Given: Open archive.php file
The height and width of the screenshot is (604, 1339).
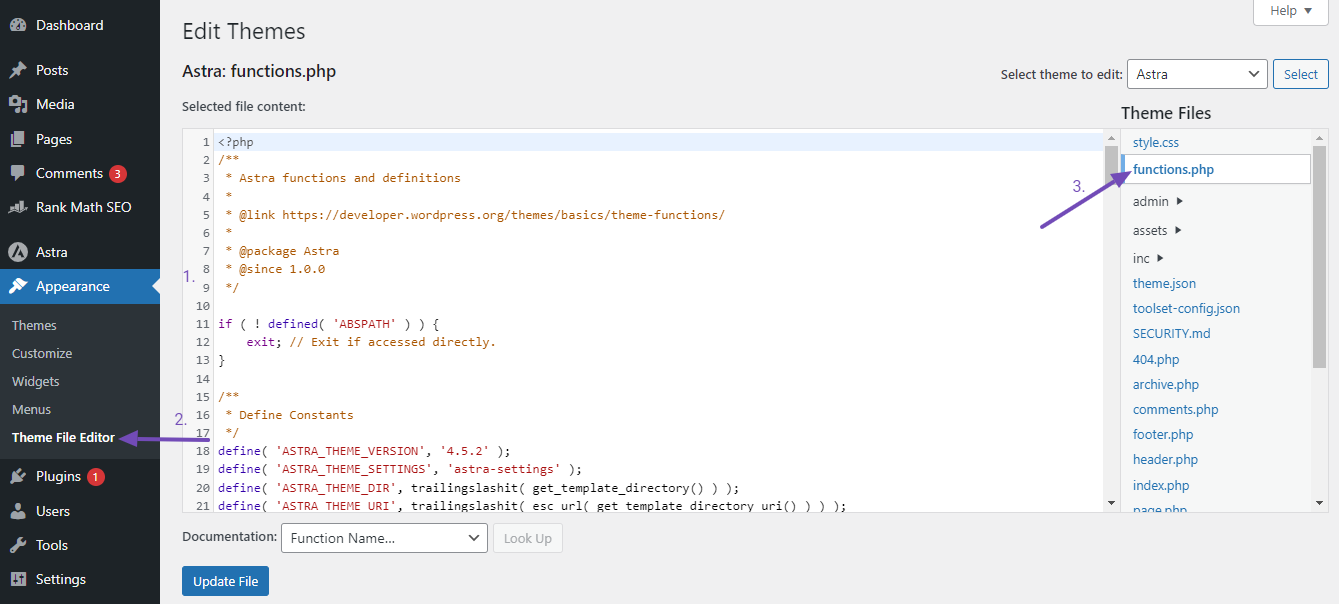Looking at the screenshot, I should [1166, 384].
